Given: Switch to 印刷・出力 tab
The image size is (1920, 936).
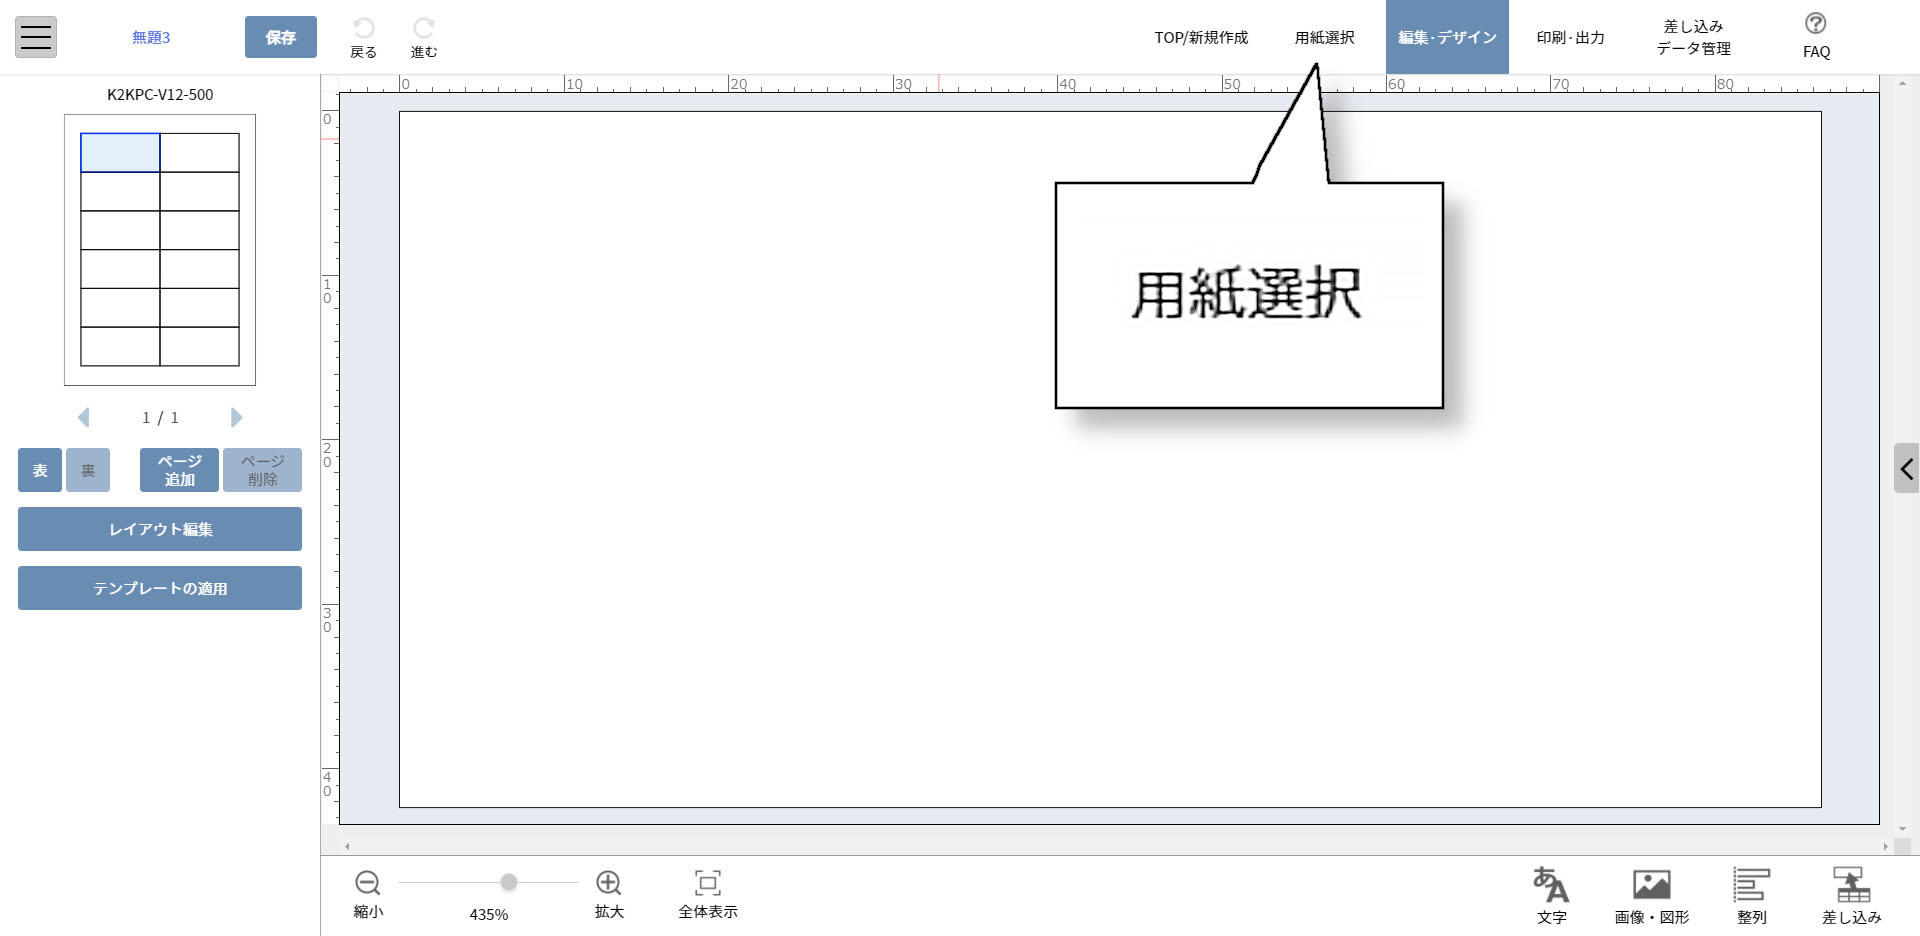Looking at the screenshot, I should [x=1569, y=37].
